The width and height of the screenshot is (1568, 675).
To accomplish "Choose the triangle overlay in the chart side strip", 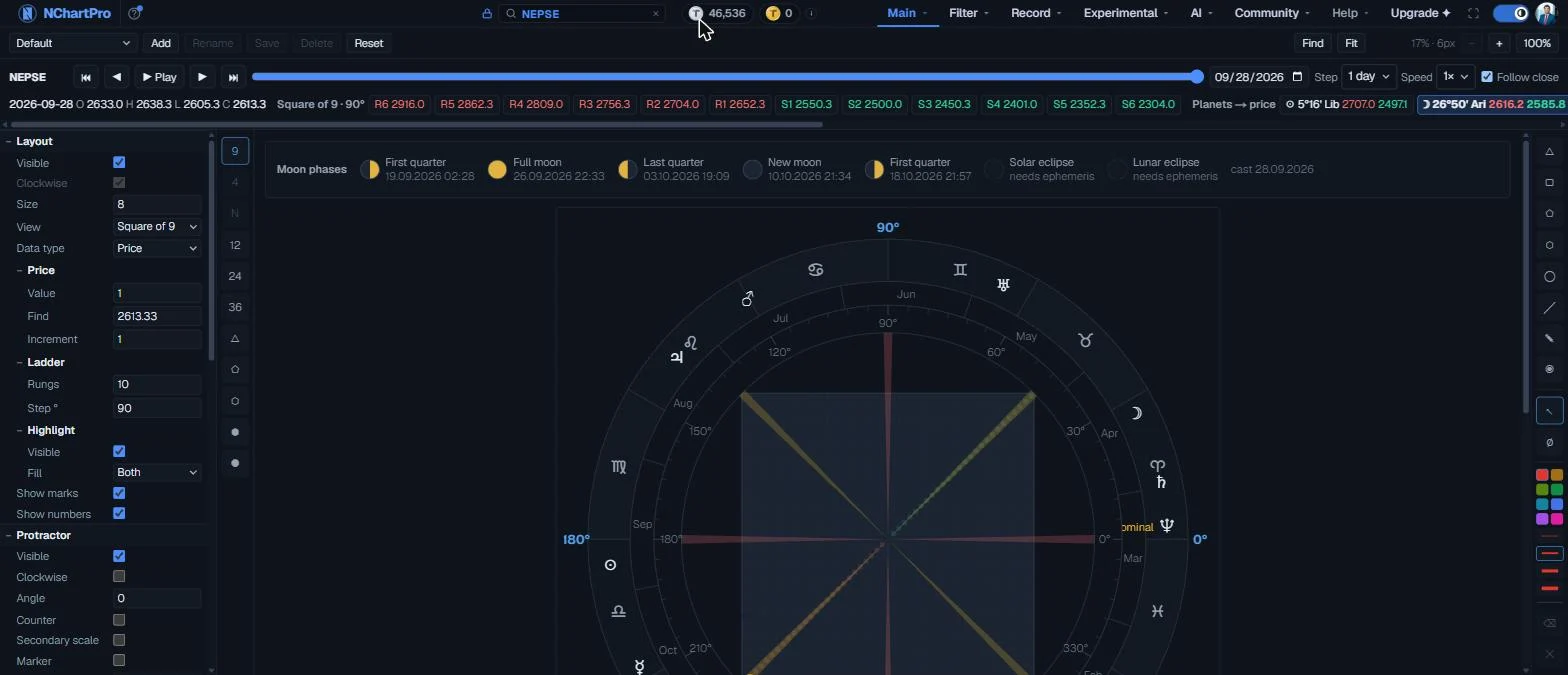I will [235, 338].
